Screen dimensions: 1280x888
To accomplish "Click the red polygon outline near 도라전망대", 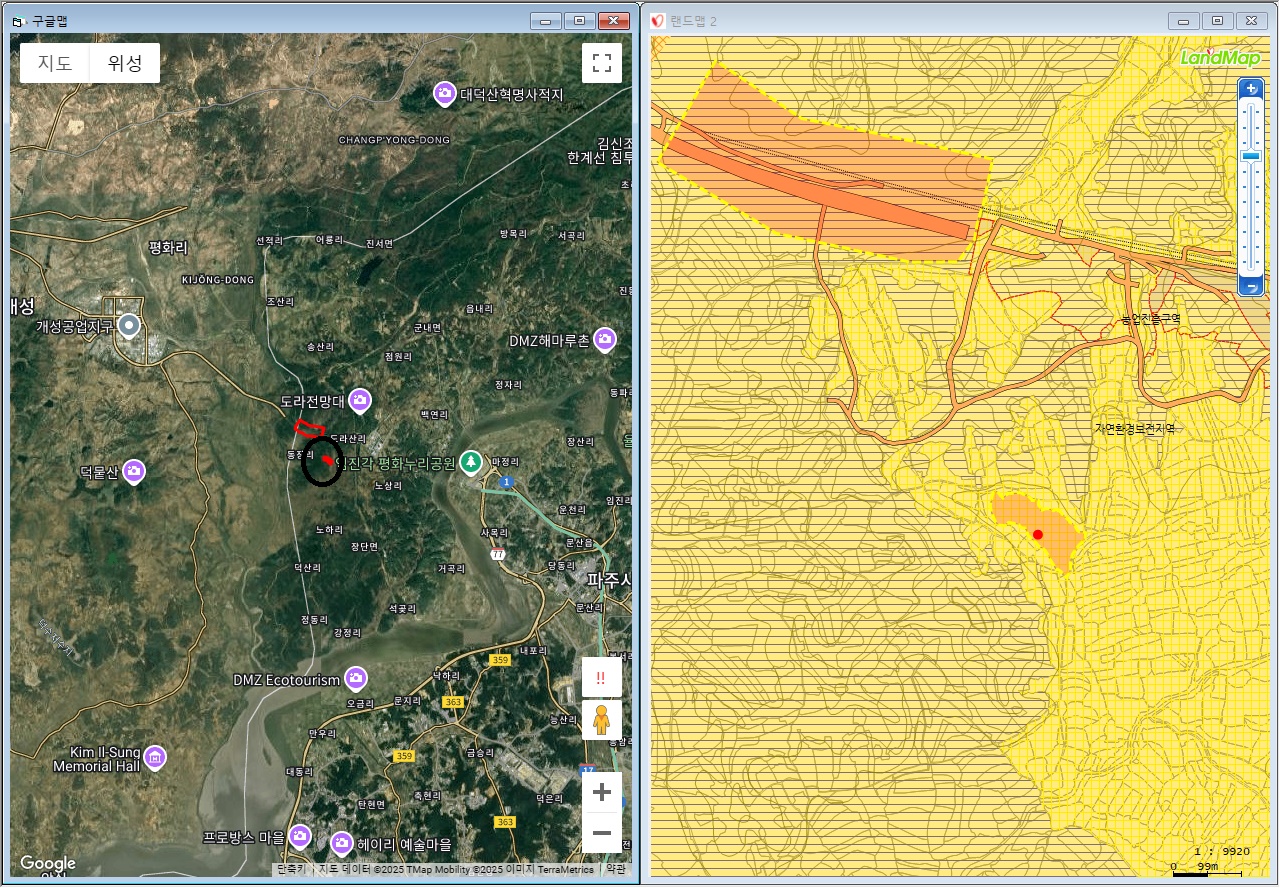I will 310,428.
